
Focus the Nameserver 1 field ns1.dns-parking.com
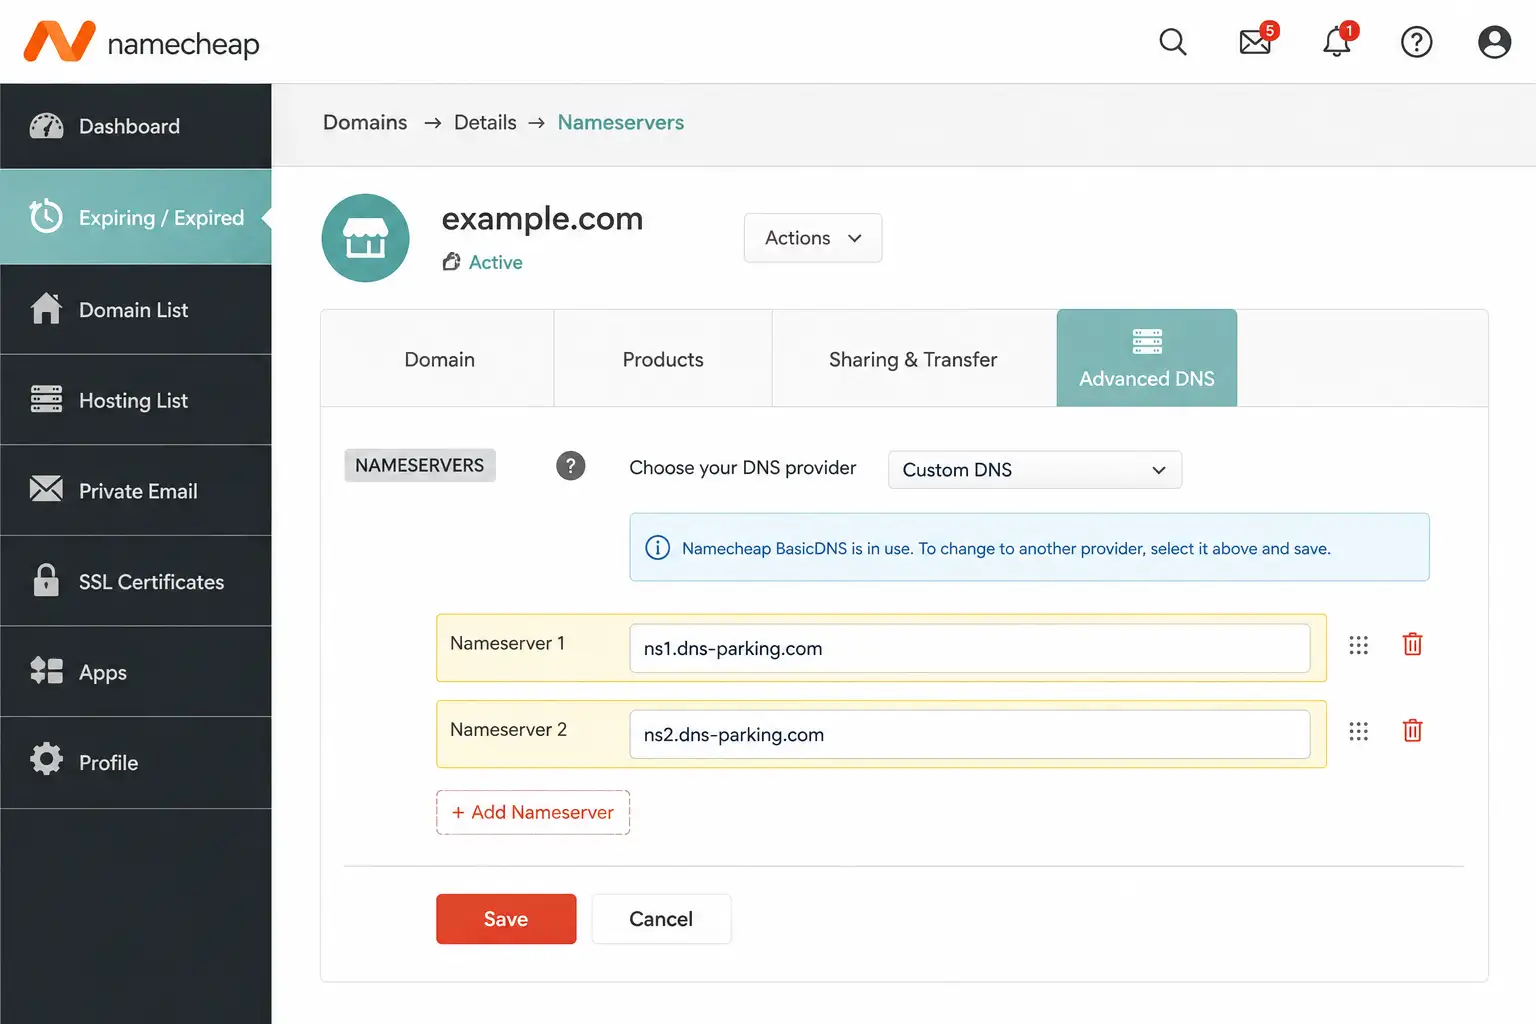970,648
